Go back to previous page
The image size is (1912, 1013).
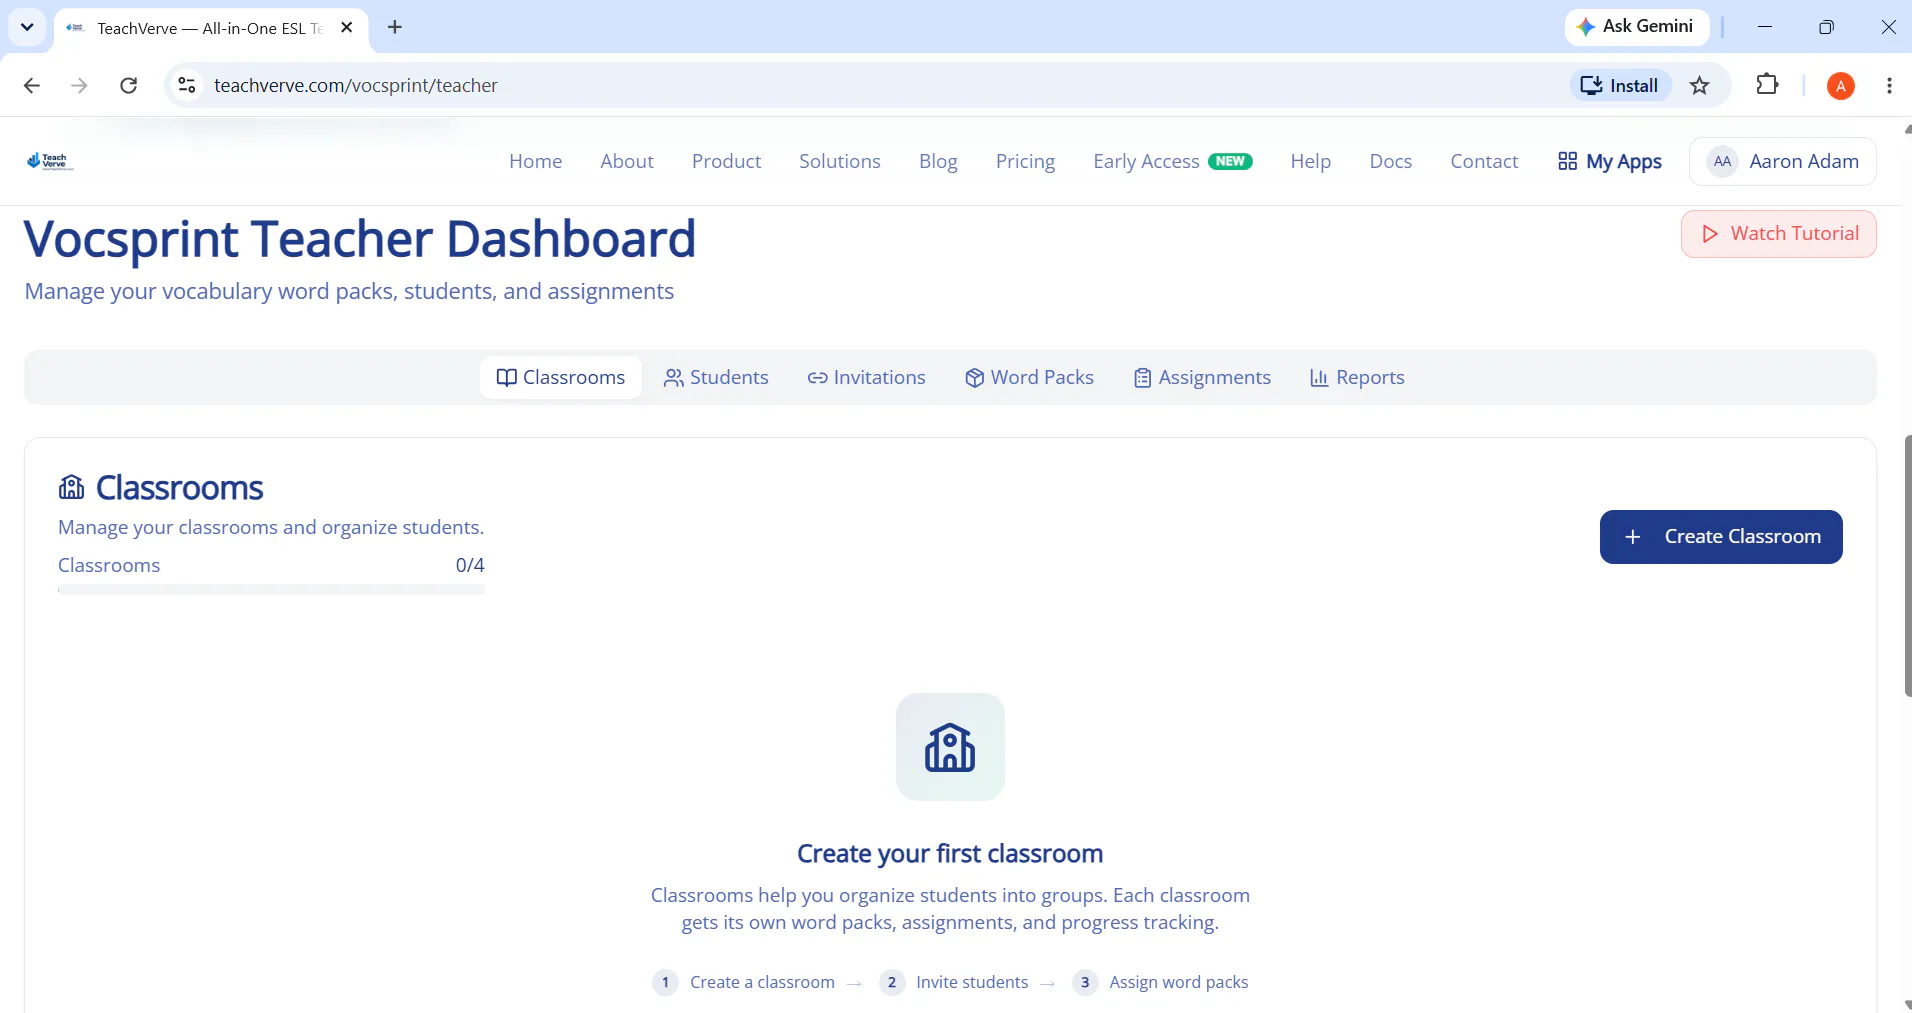click(x=32, y=85)
